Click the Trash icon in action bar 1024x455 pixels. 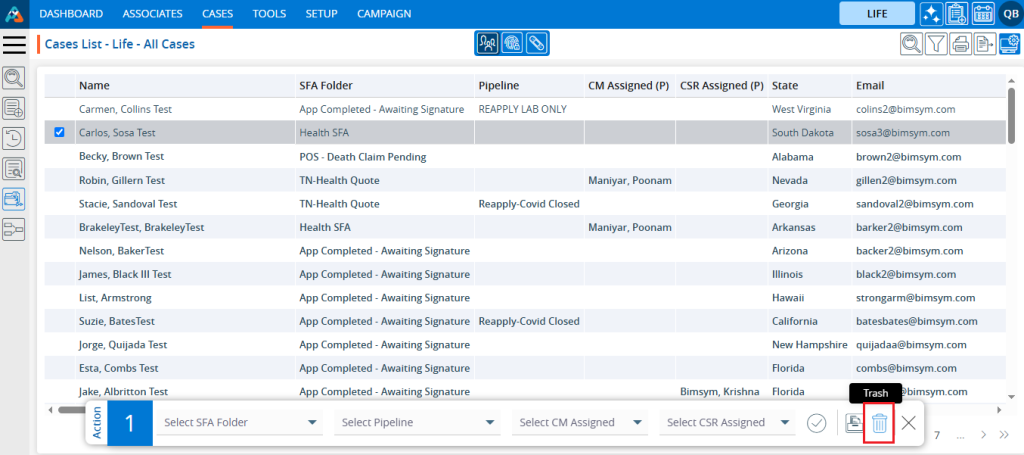coord(879,423)
